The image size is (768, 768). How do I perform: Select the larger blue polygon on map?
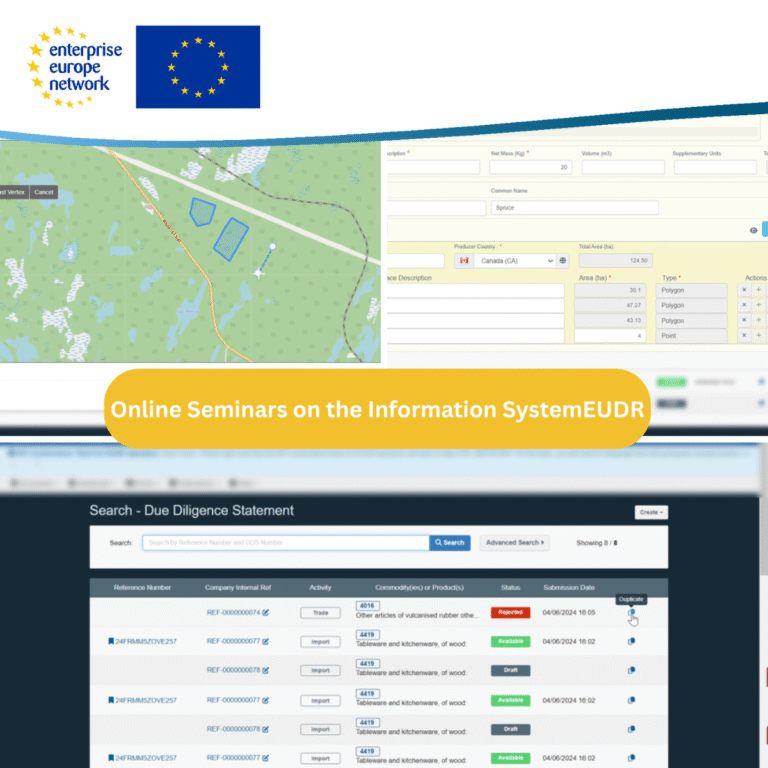233,239
